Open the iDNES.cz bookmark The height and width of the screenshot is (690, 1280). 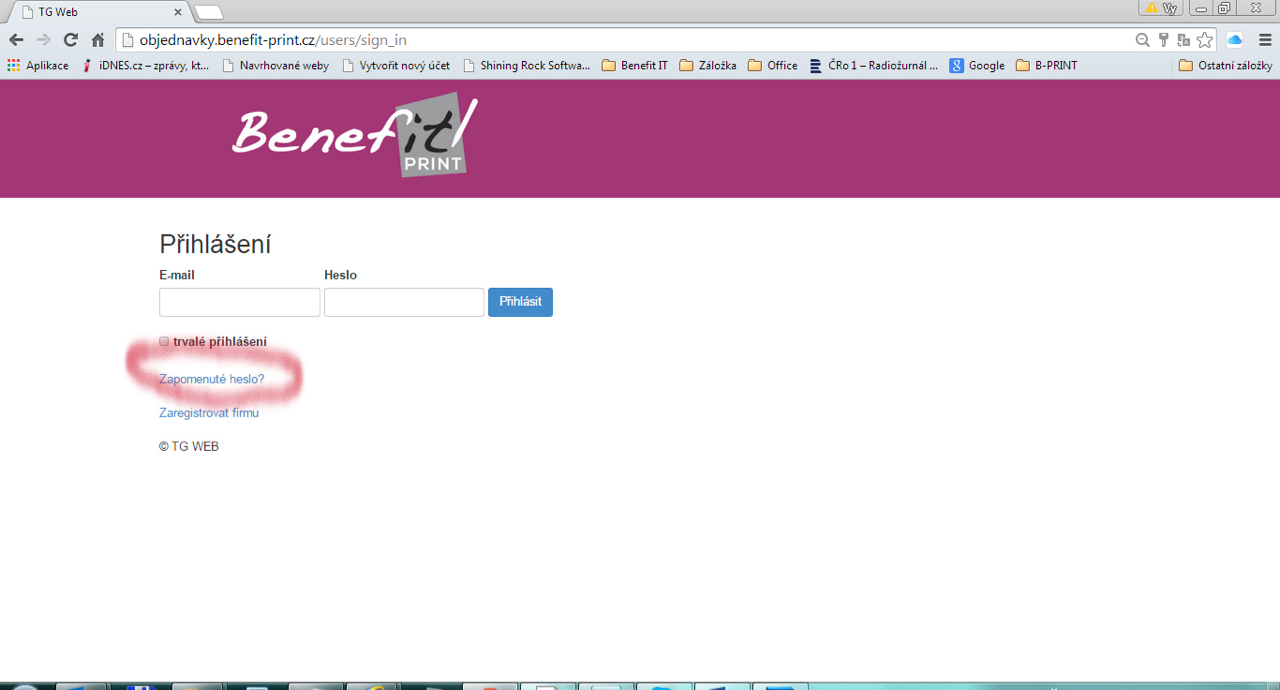(x=145, y=65)
